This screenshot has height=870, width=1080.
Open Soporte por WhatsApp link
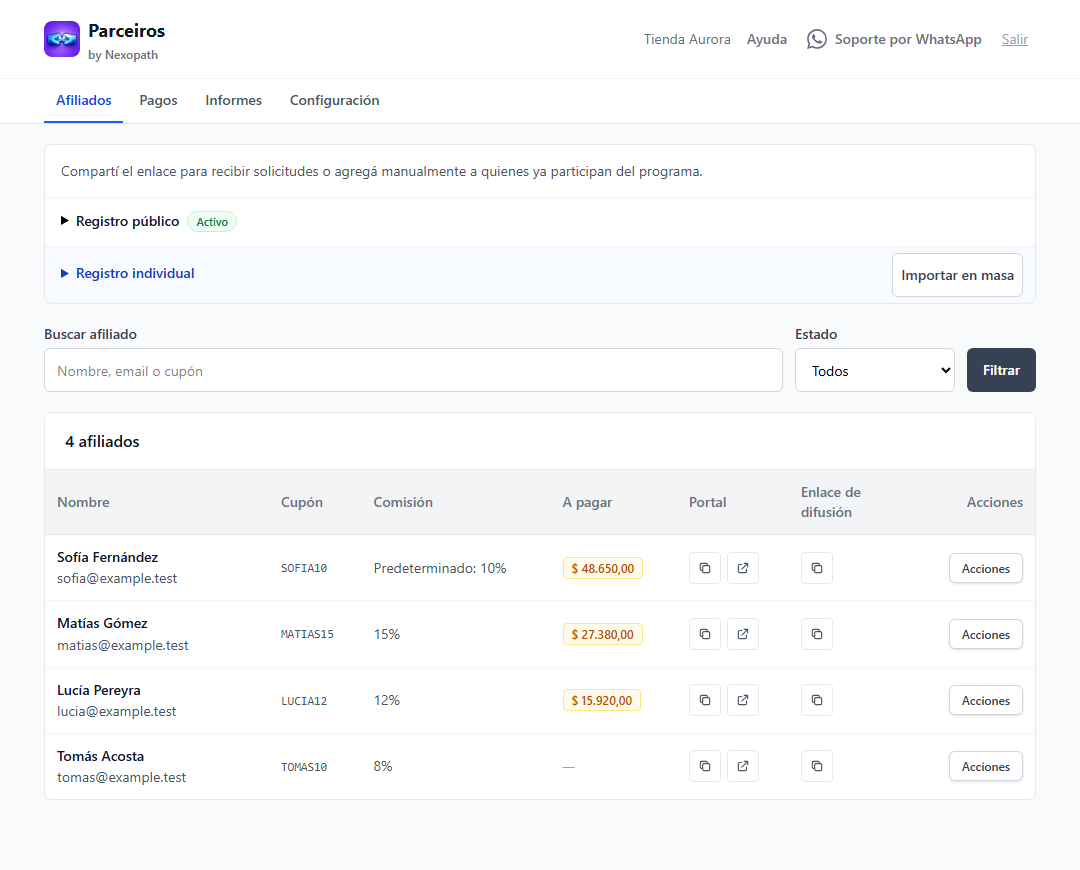click(894, 39)
